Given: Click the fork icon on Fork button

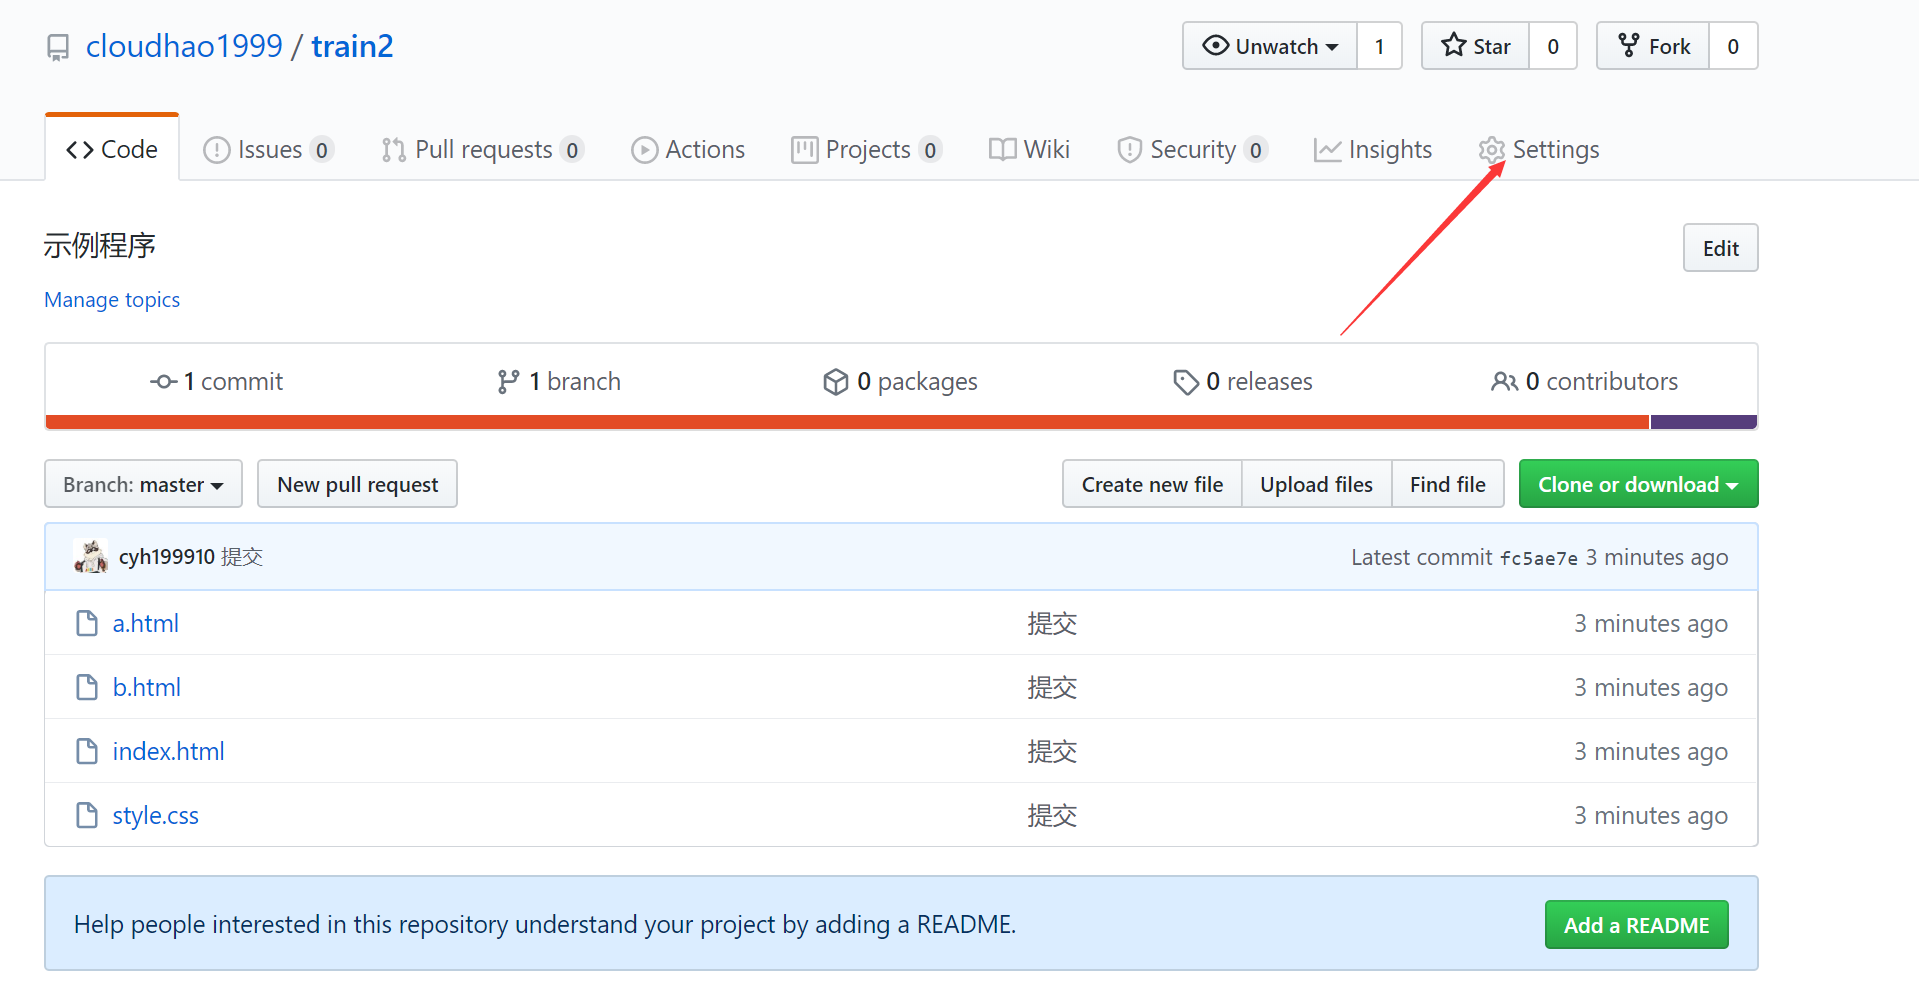Looking at the screenshot, I should tap(1629, 45).
